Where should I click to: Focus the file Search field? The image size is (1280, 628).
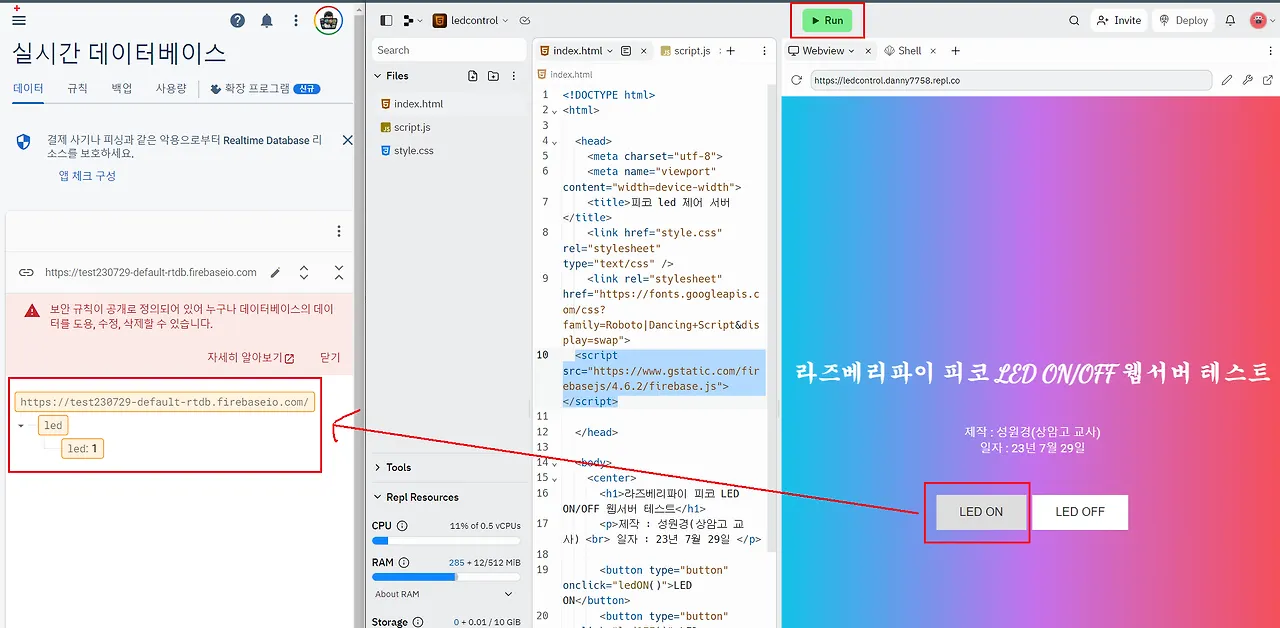[449, 50]
